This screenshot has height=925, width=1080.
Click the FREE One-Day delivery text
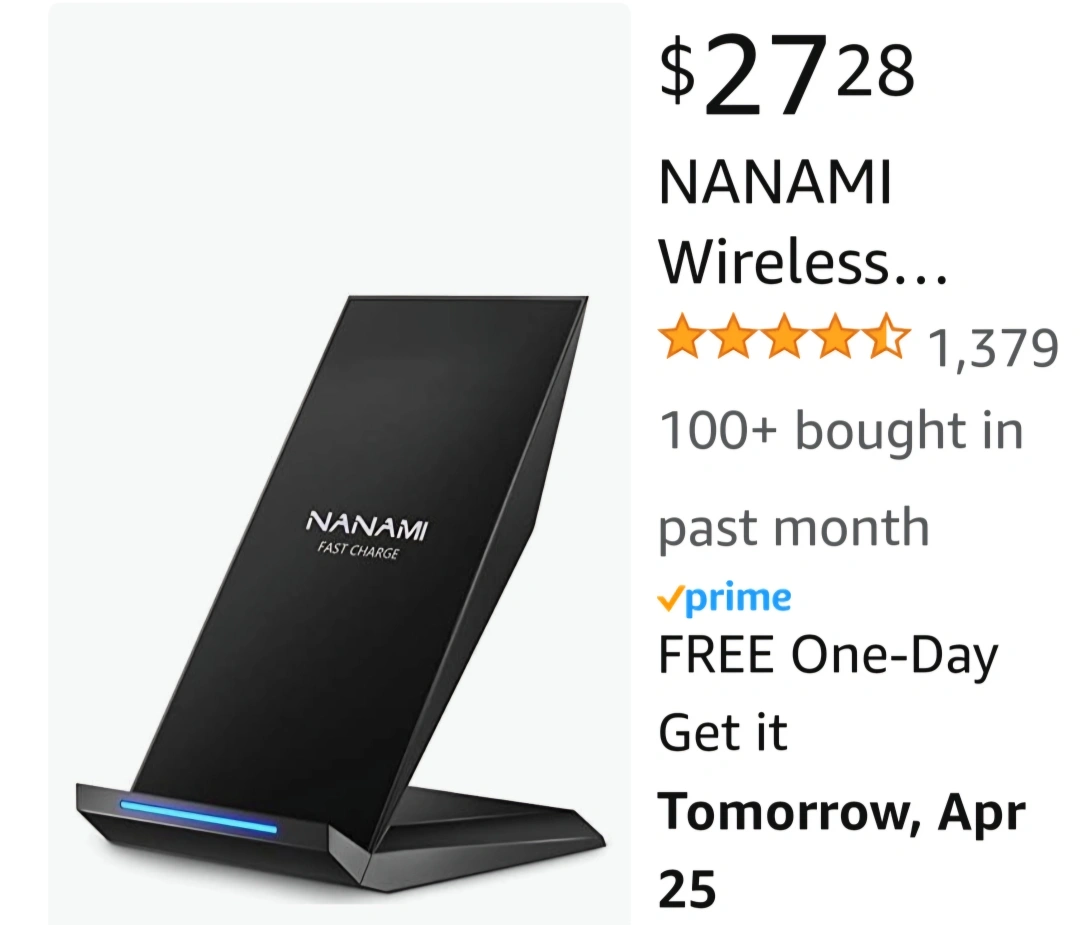click(x=829, y=656)
